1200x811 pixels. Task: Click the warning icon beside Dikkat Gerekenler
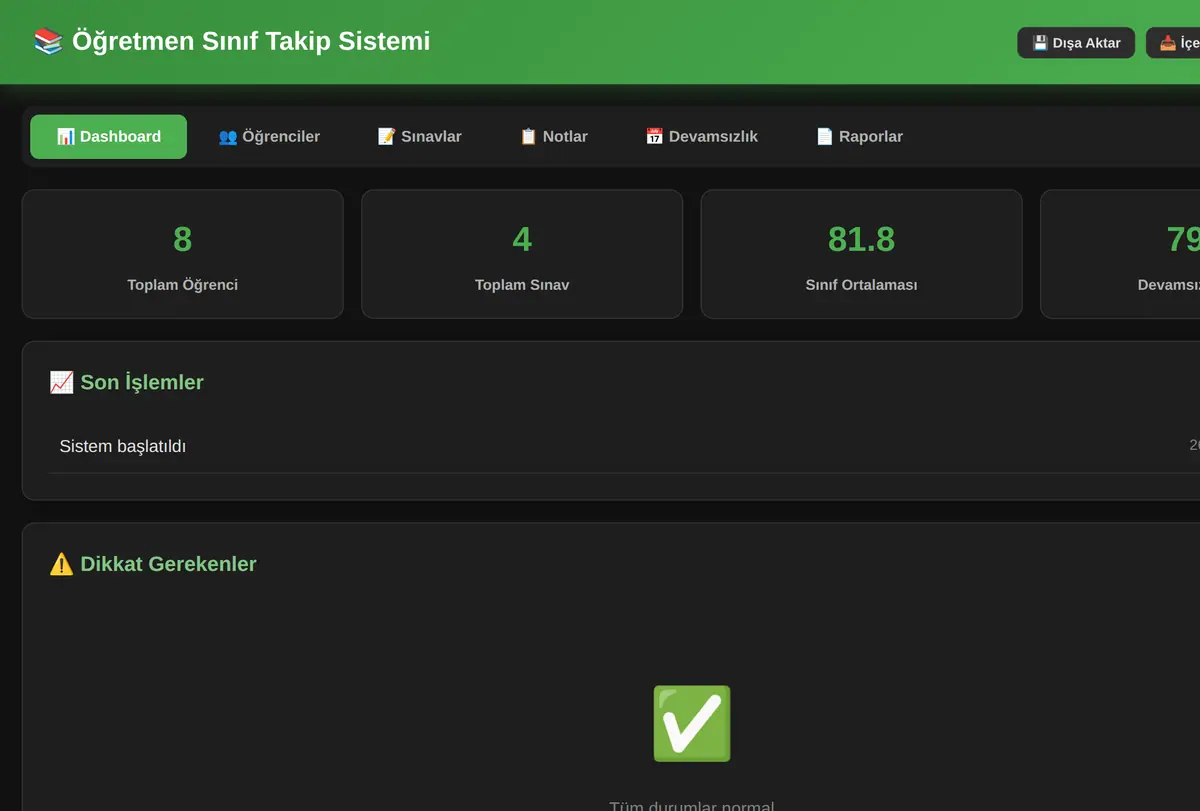(61, 564)
